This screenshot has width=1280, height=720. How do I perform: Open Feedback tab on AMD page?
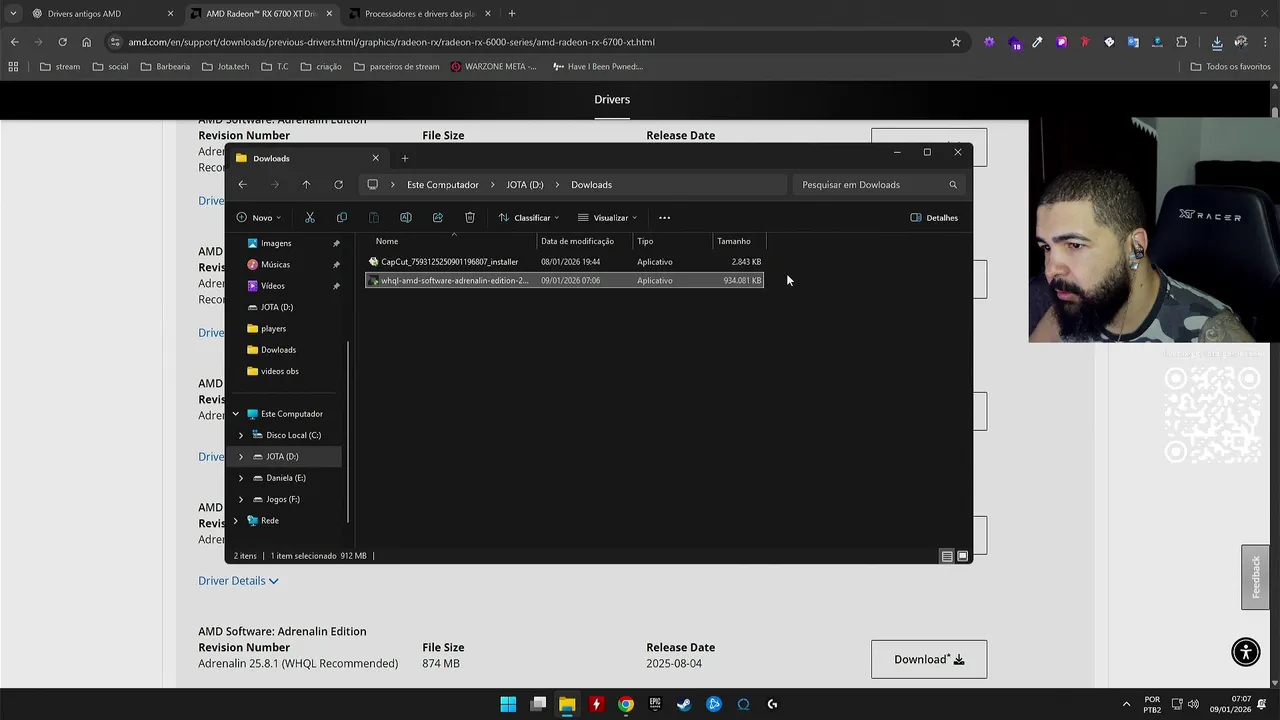[x=1255, y=577]
